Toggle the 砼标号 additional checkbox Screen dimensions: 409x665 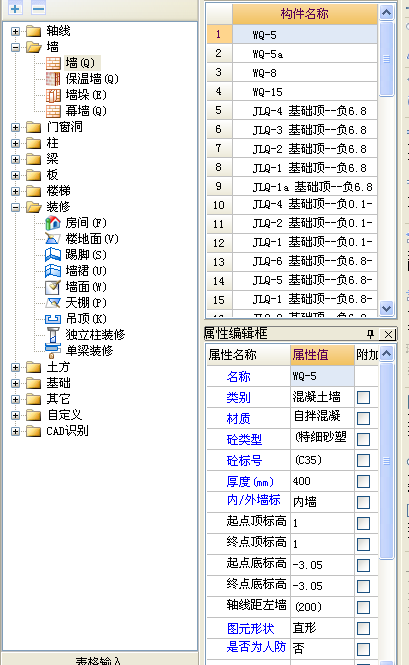364,461
